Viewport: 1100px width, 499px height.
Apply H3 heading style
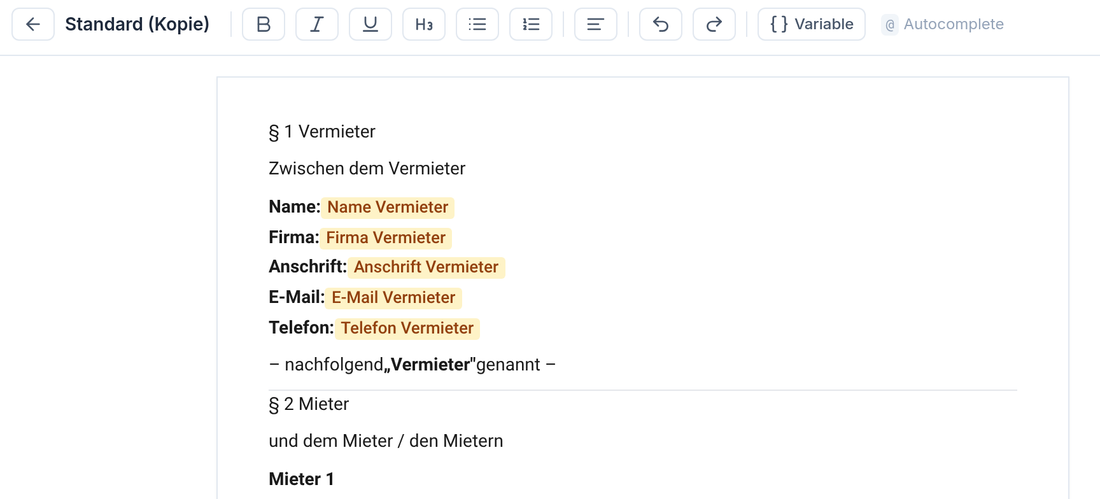click(424, 25)
